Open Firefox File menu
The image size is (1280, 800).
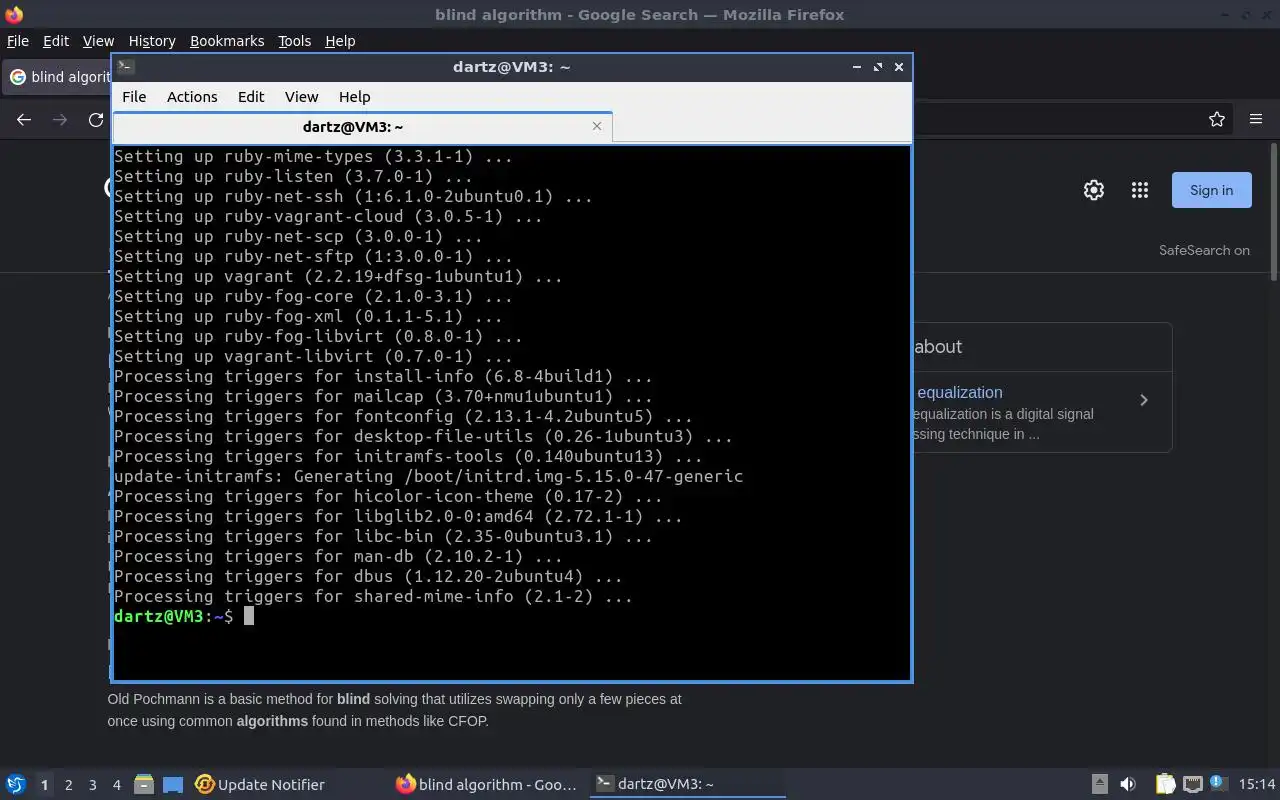[x=18, y=41]
